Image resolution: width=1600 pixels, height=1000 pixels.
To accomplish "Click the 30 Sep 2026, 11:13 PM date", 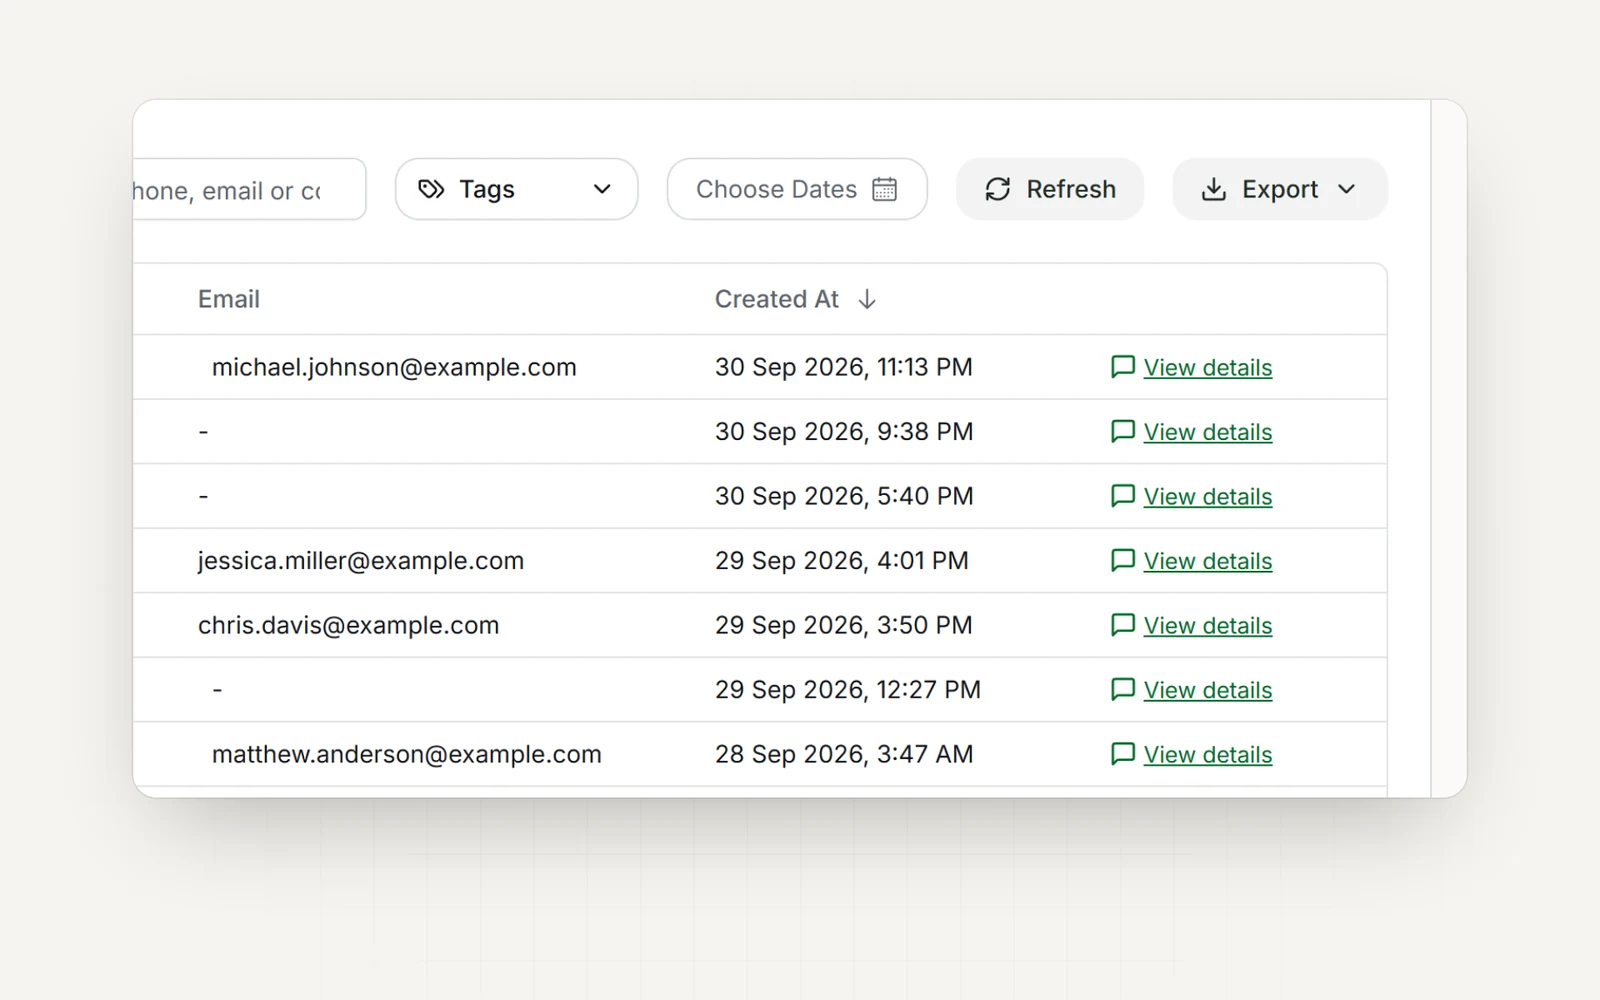I will coord(844,367).
